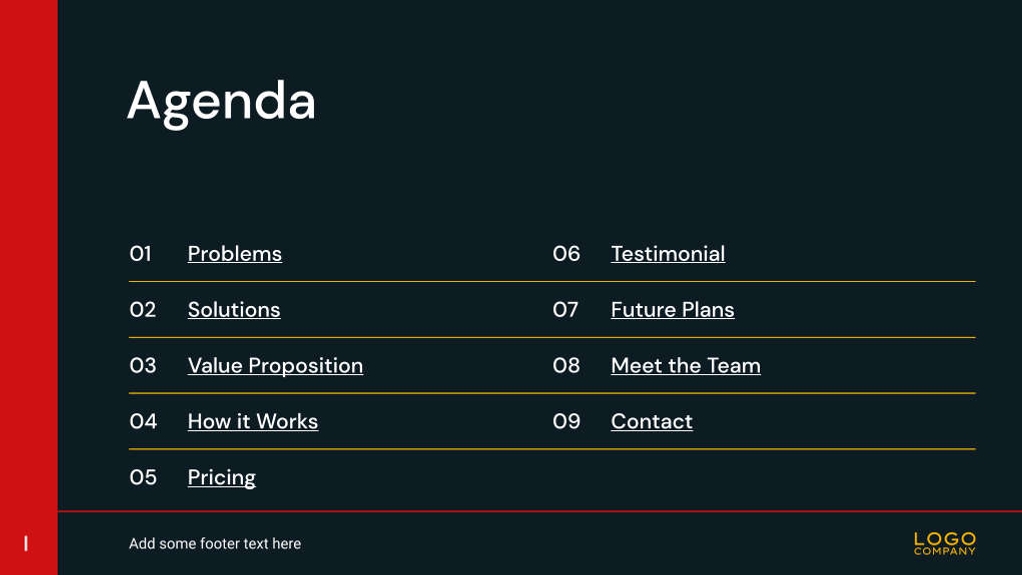This screenshot has height=575, width=1022.
Task: Click the Value Proposition link
Action: [275, 366]
